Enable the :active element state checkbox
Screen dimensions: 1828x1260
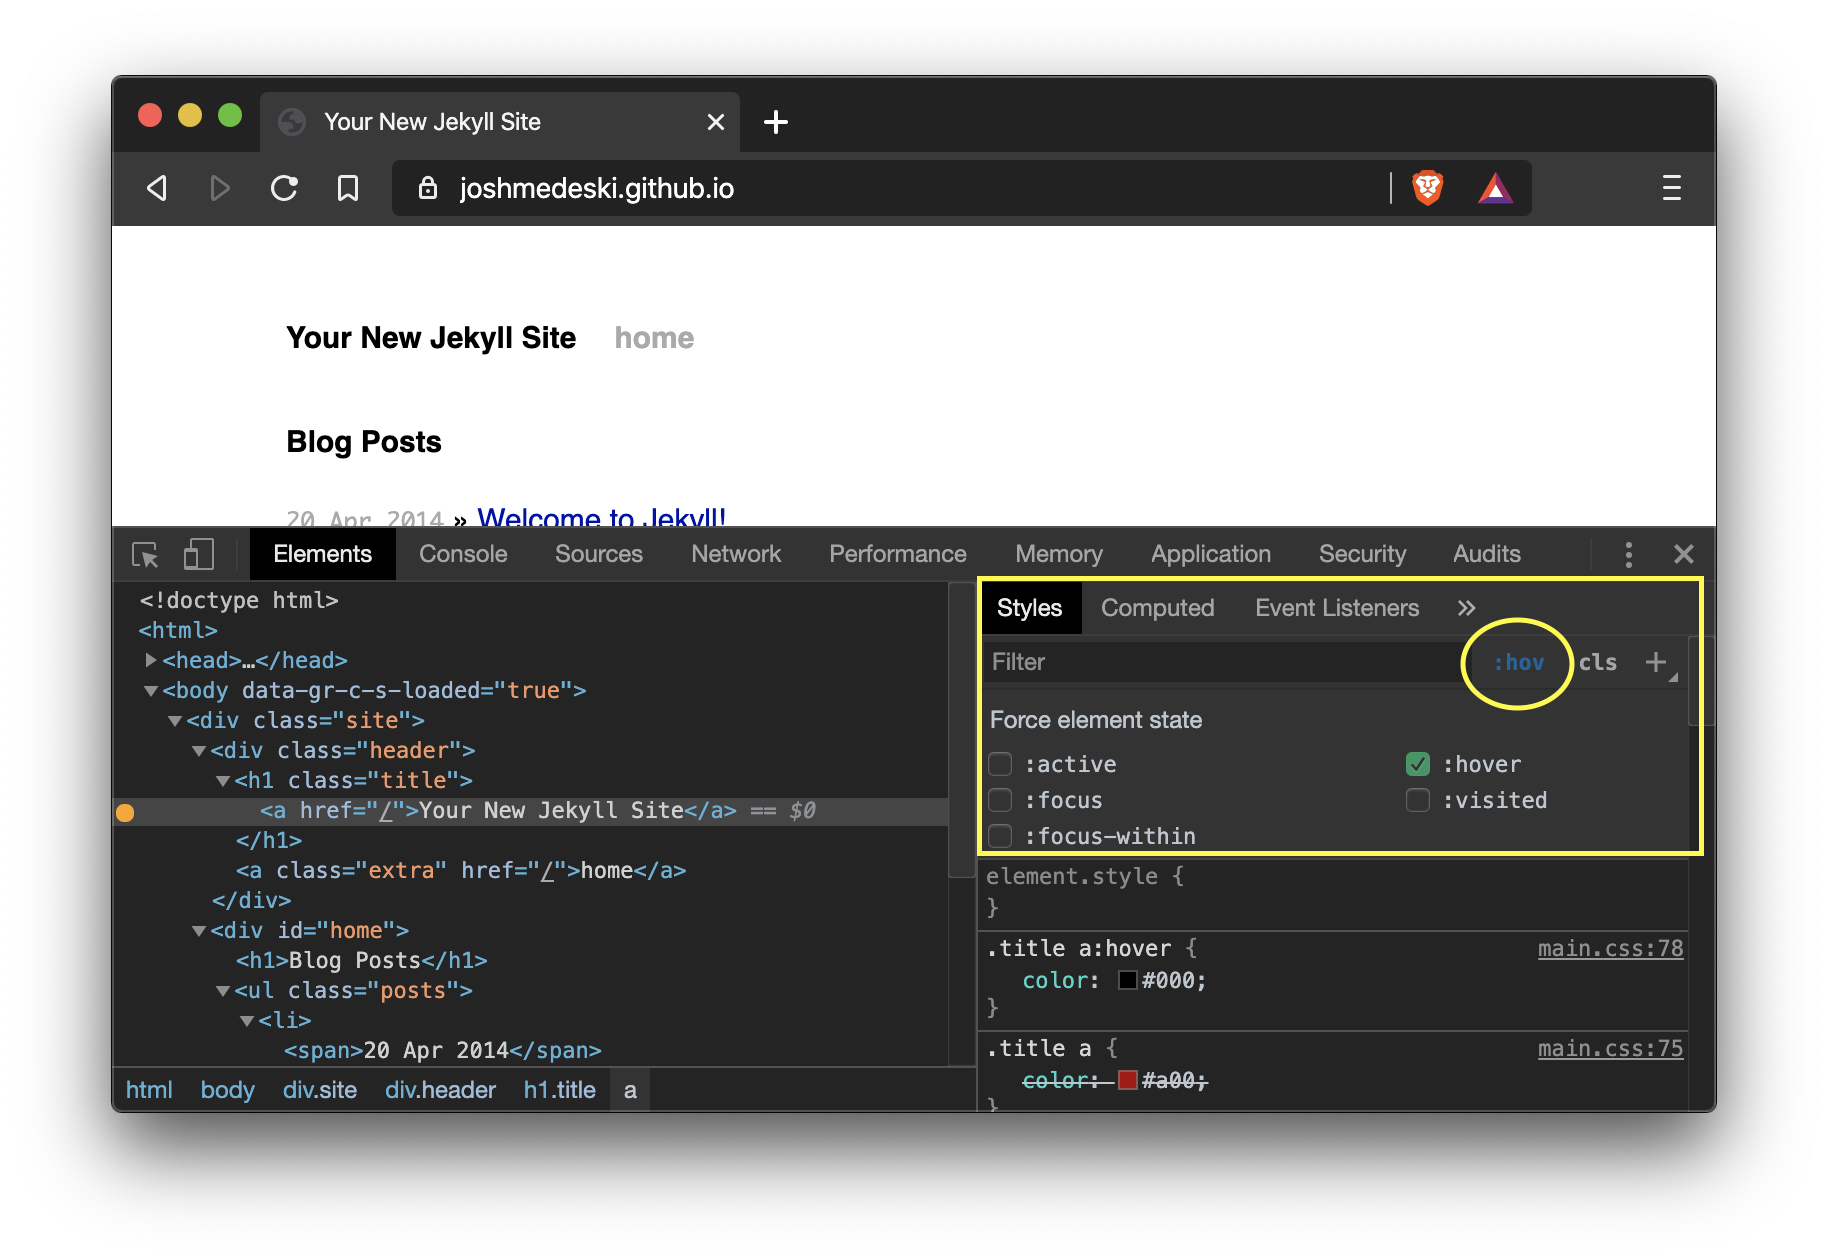click(x=1000, y=765)
